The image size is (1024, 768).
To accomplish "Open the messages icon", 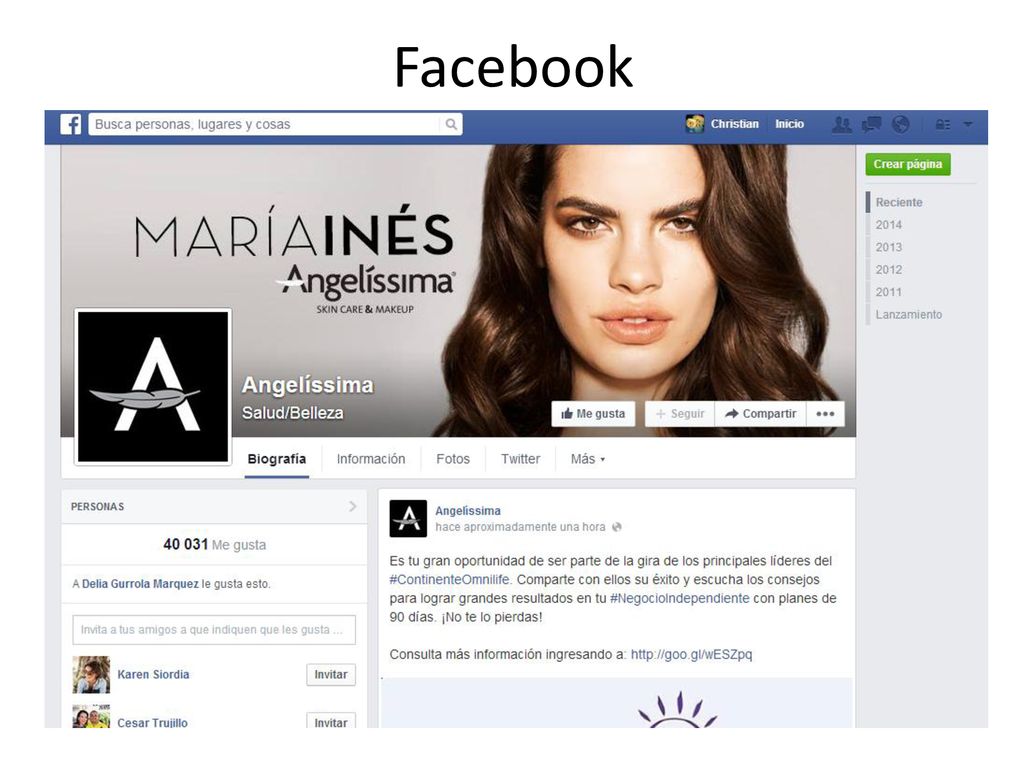I will [x=871, y=124].
